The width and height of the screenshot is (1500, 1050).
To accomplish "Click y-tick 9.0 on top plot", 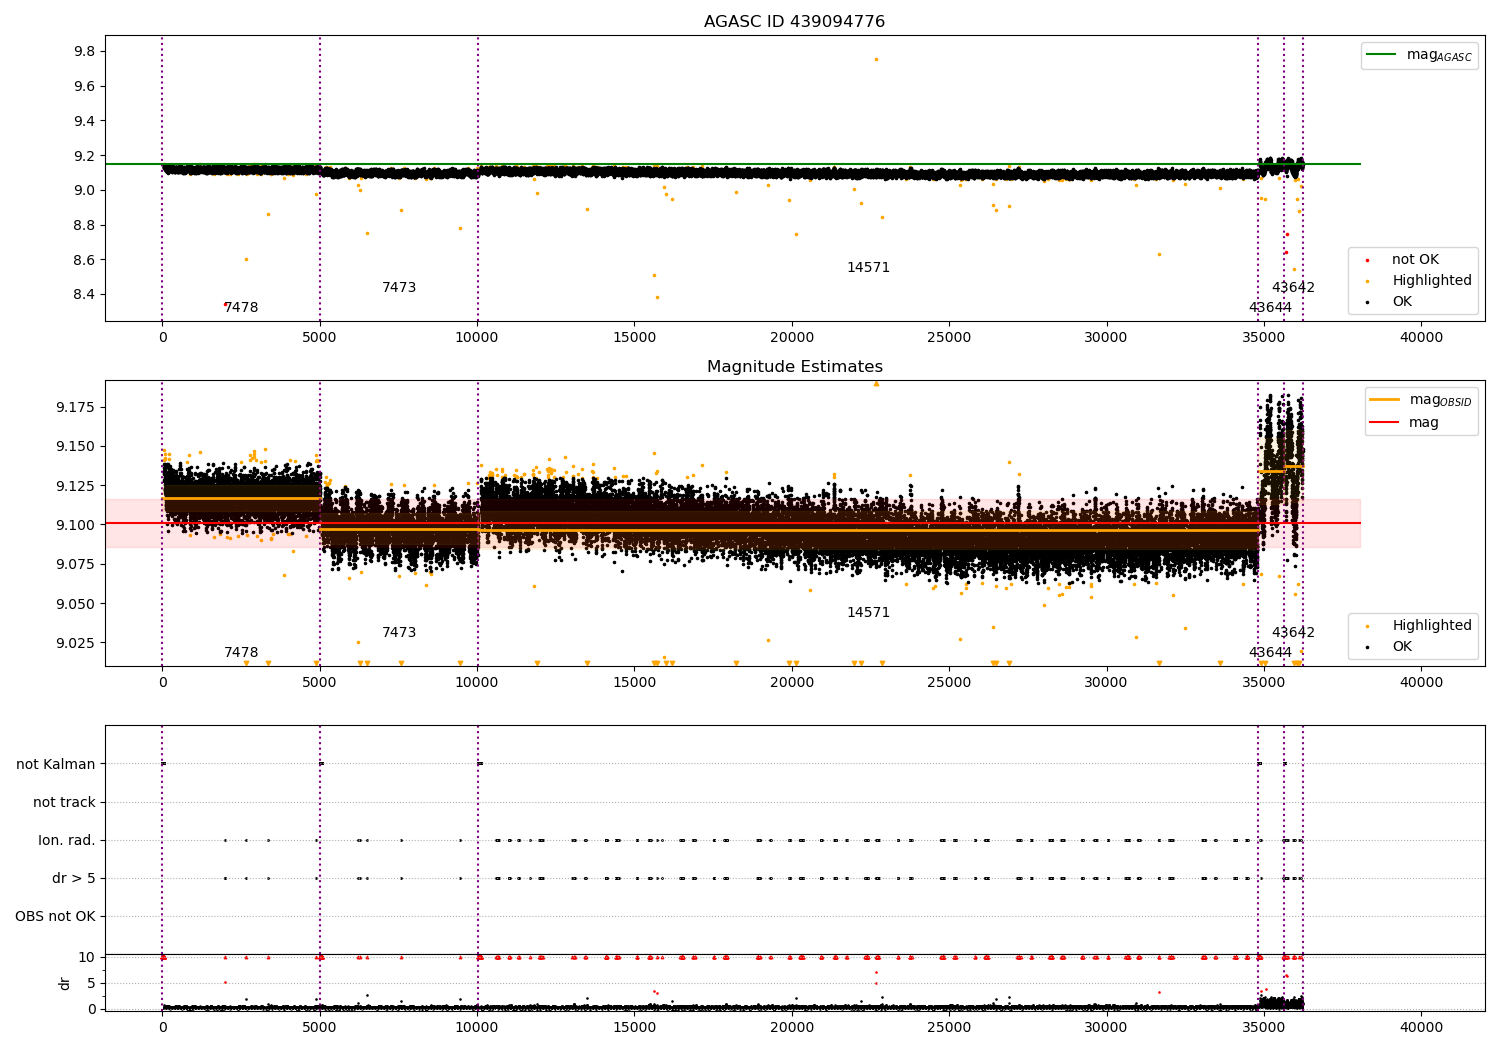I will click(x=84, y=191).
